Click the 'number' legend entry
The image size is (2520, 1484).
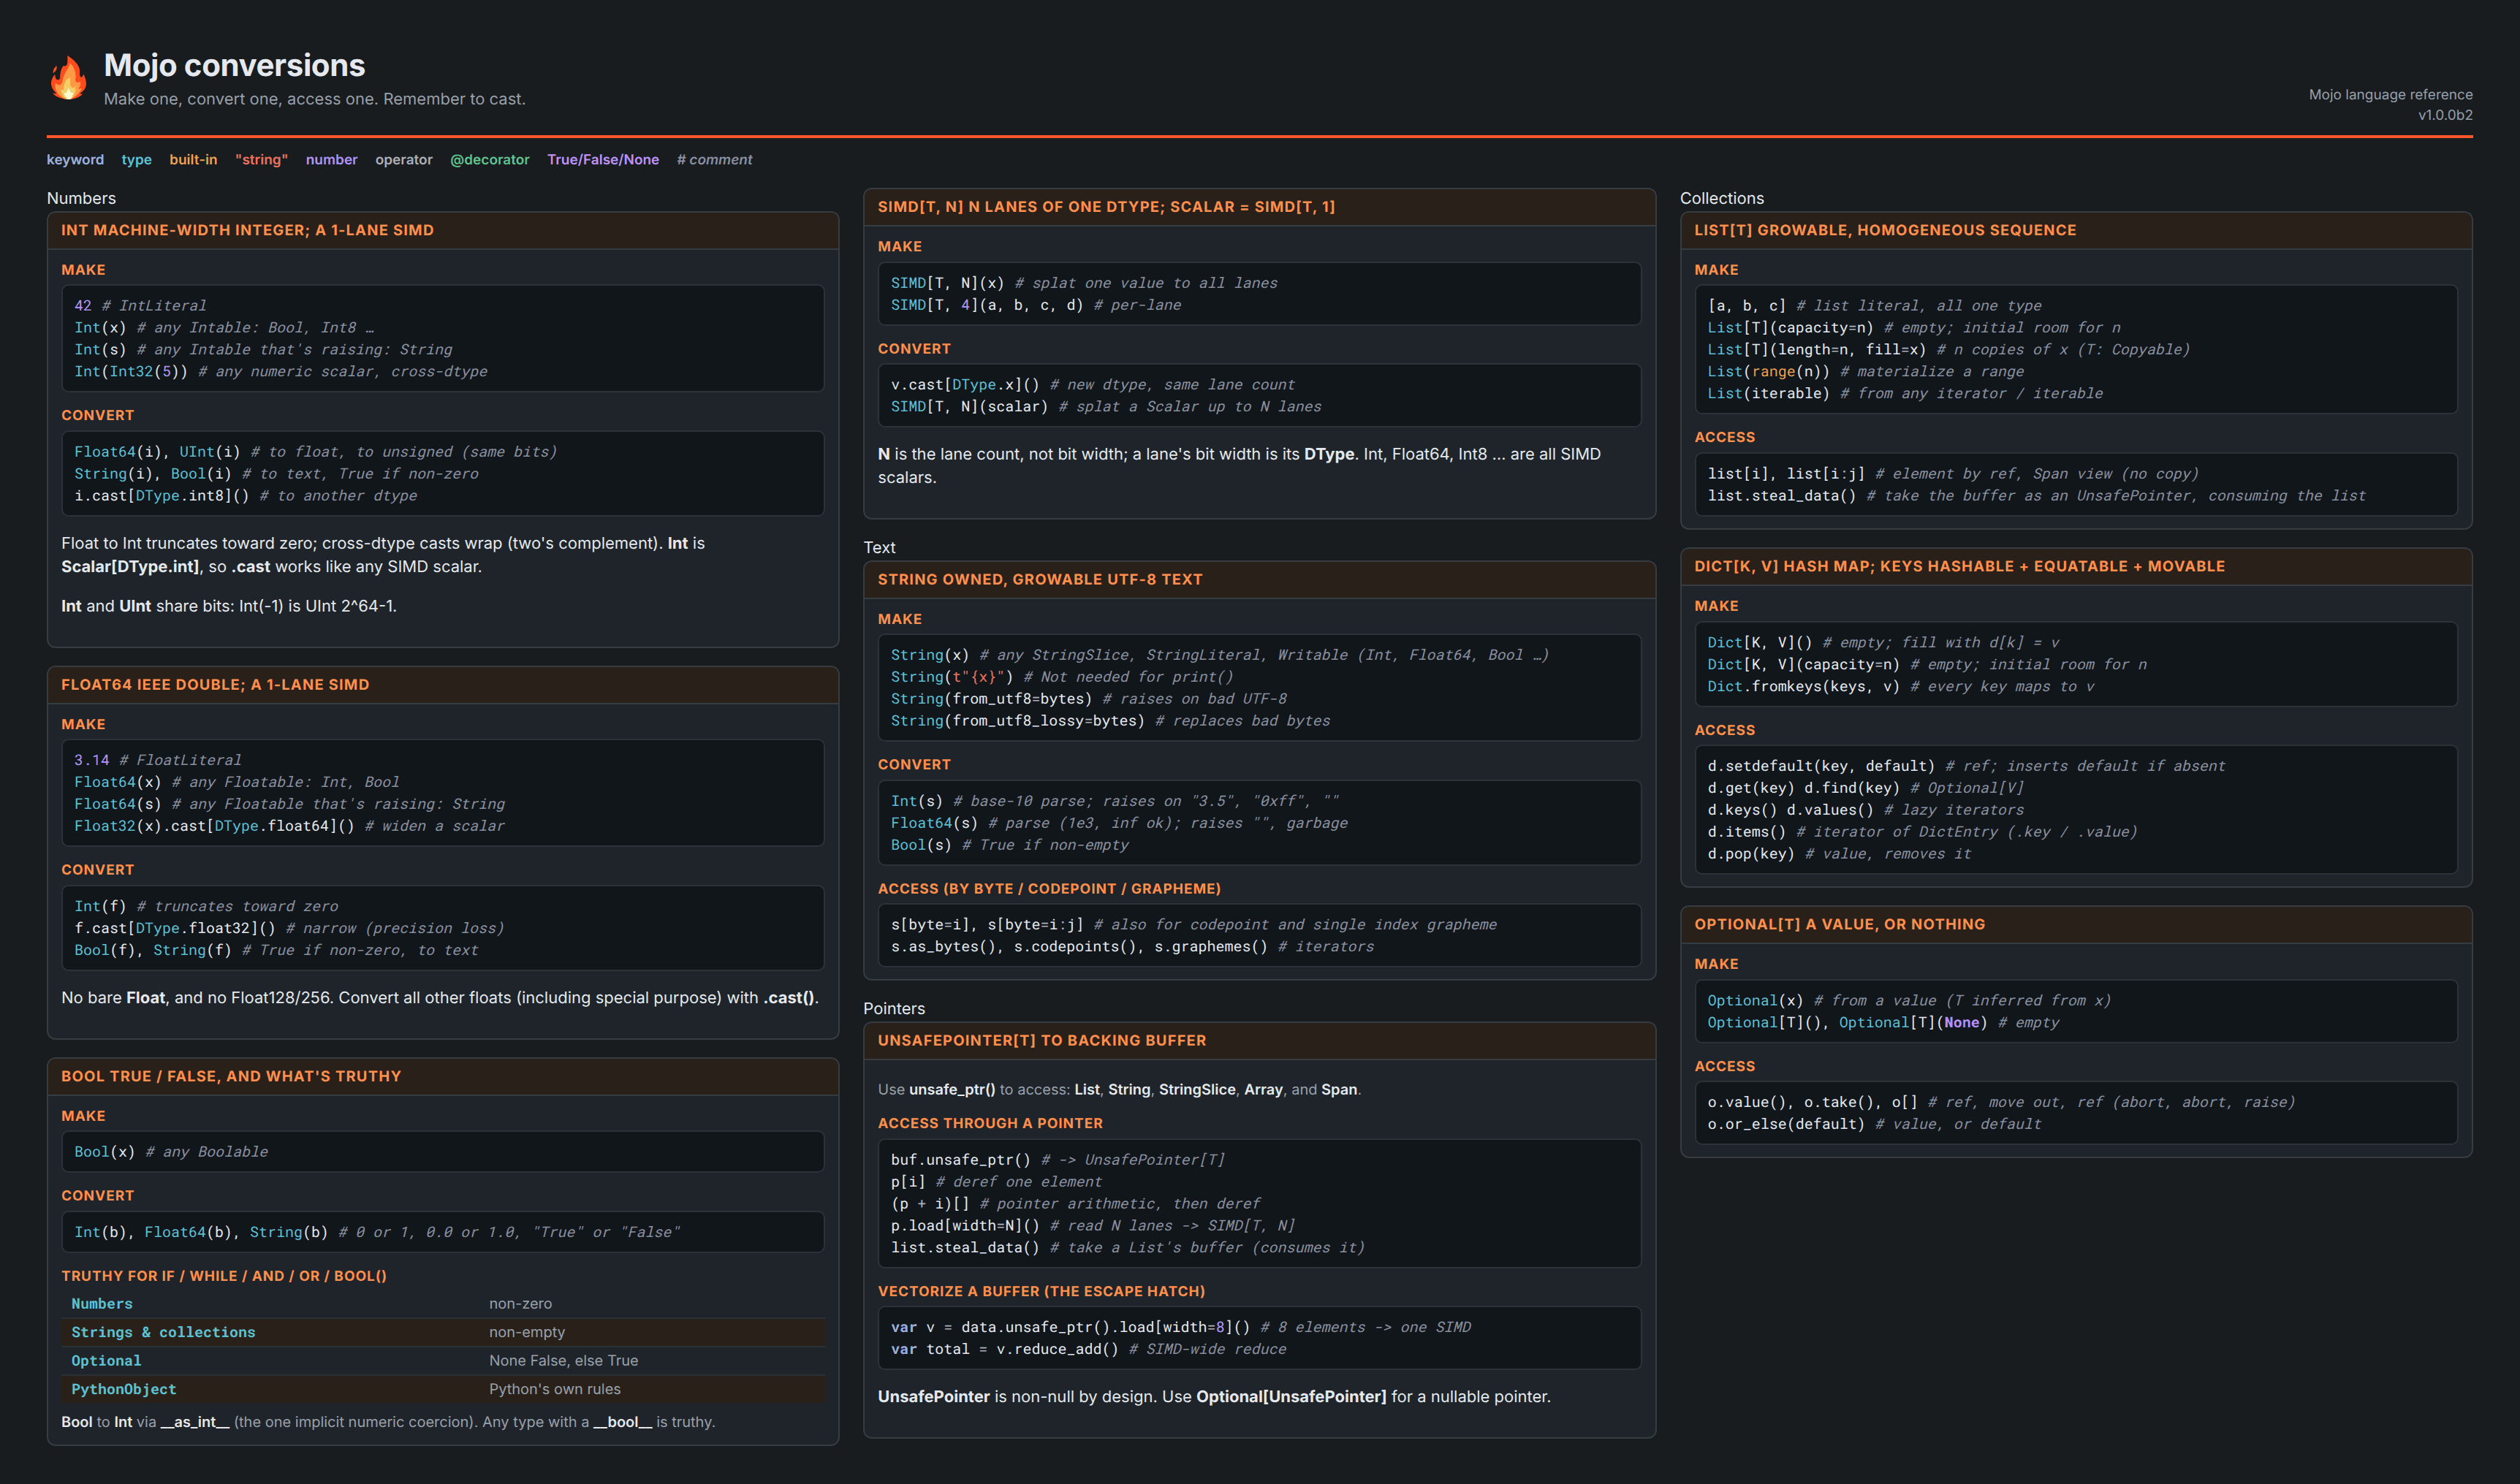(331, 159)
